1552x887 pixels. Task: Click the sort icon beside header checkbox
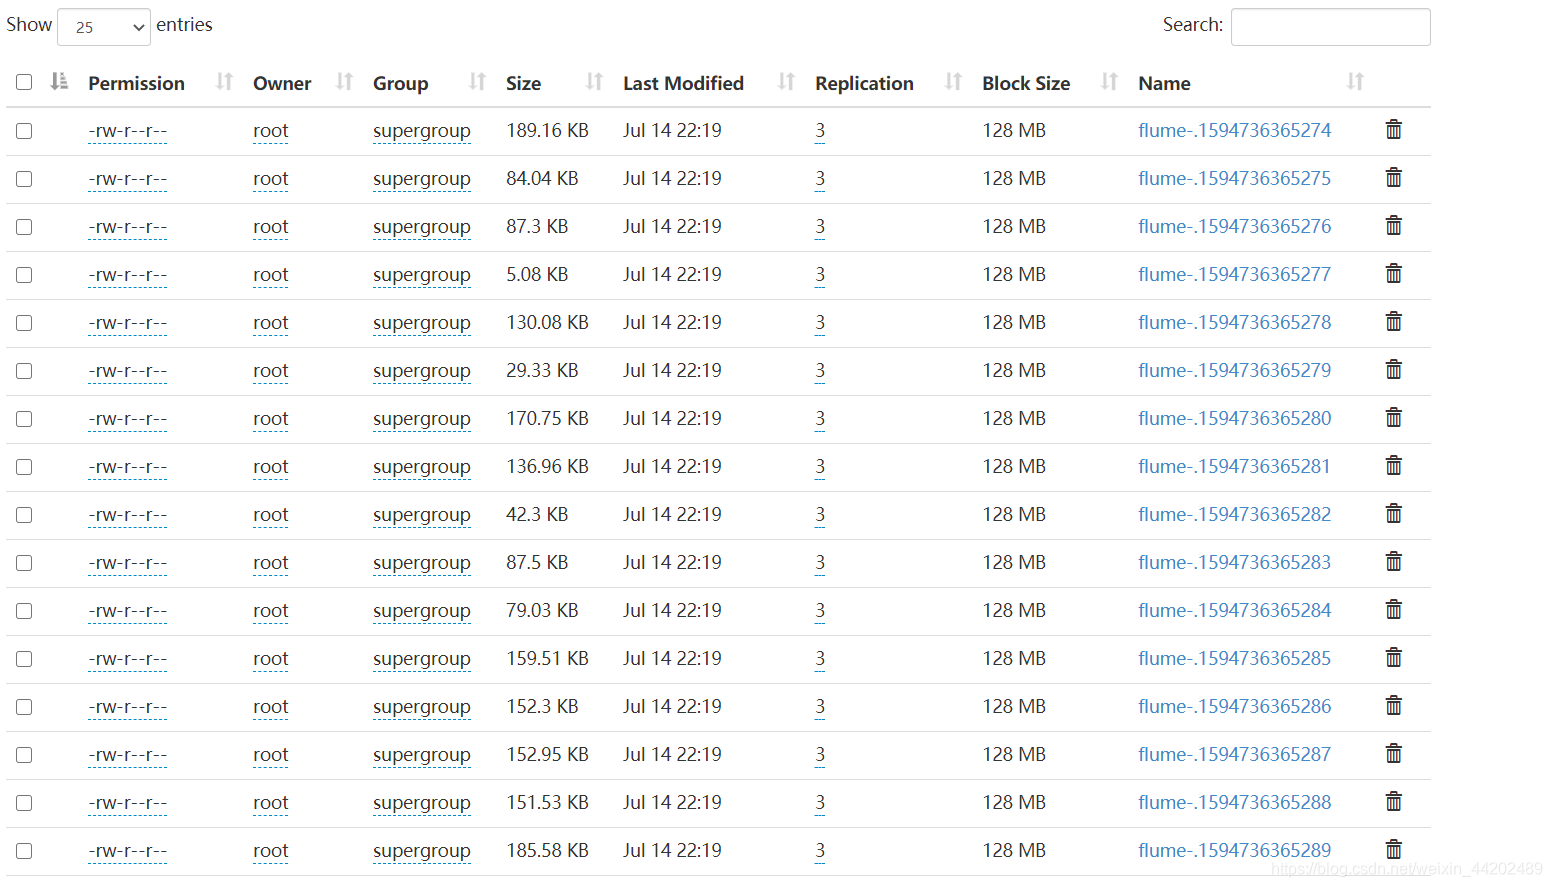click(59, 82)
